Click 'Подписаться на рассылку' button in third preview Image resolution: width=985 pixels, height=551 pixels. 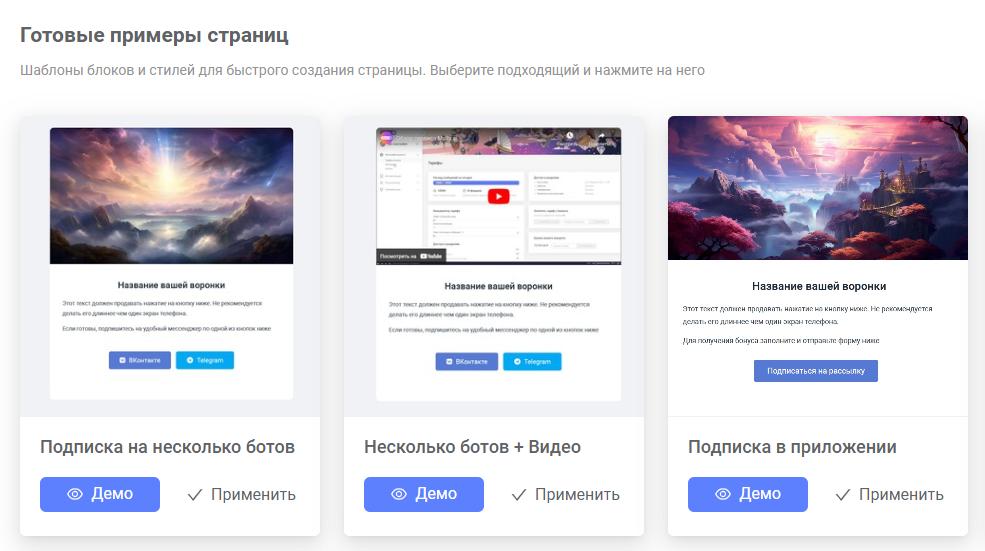[816, 371]
